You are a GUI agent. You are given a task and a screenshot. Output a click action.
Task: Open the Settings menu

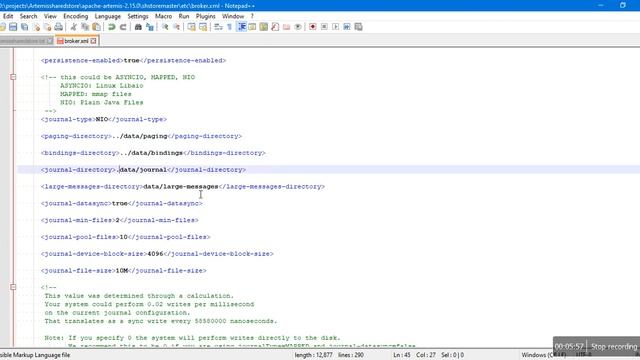[x=138, y=16]
